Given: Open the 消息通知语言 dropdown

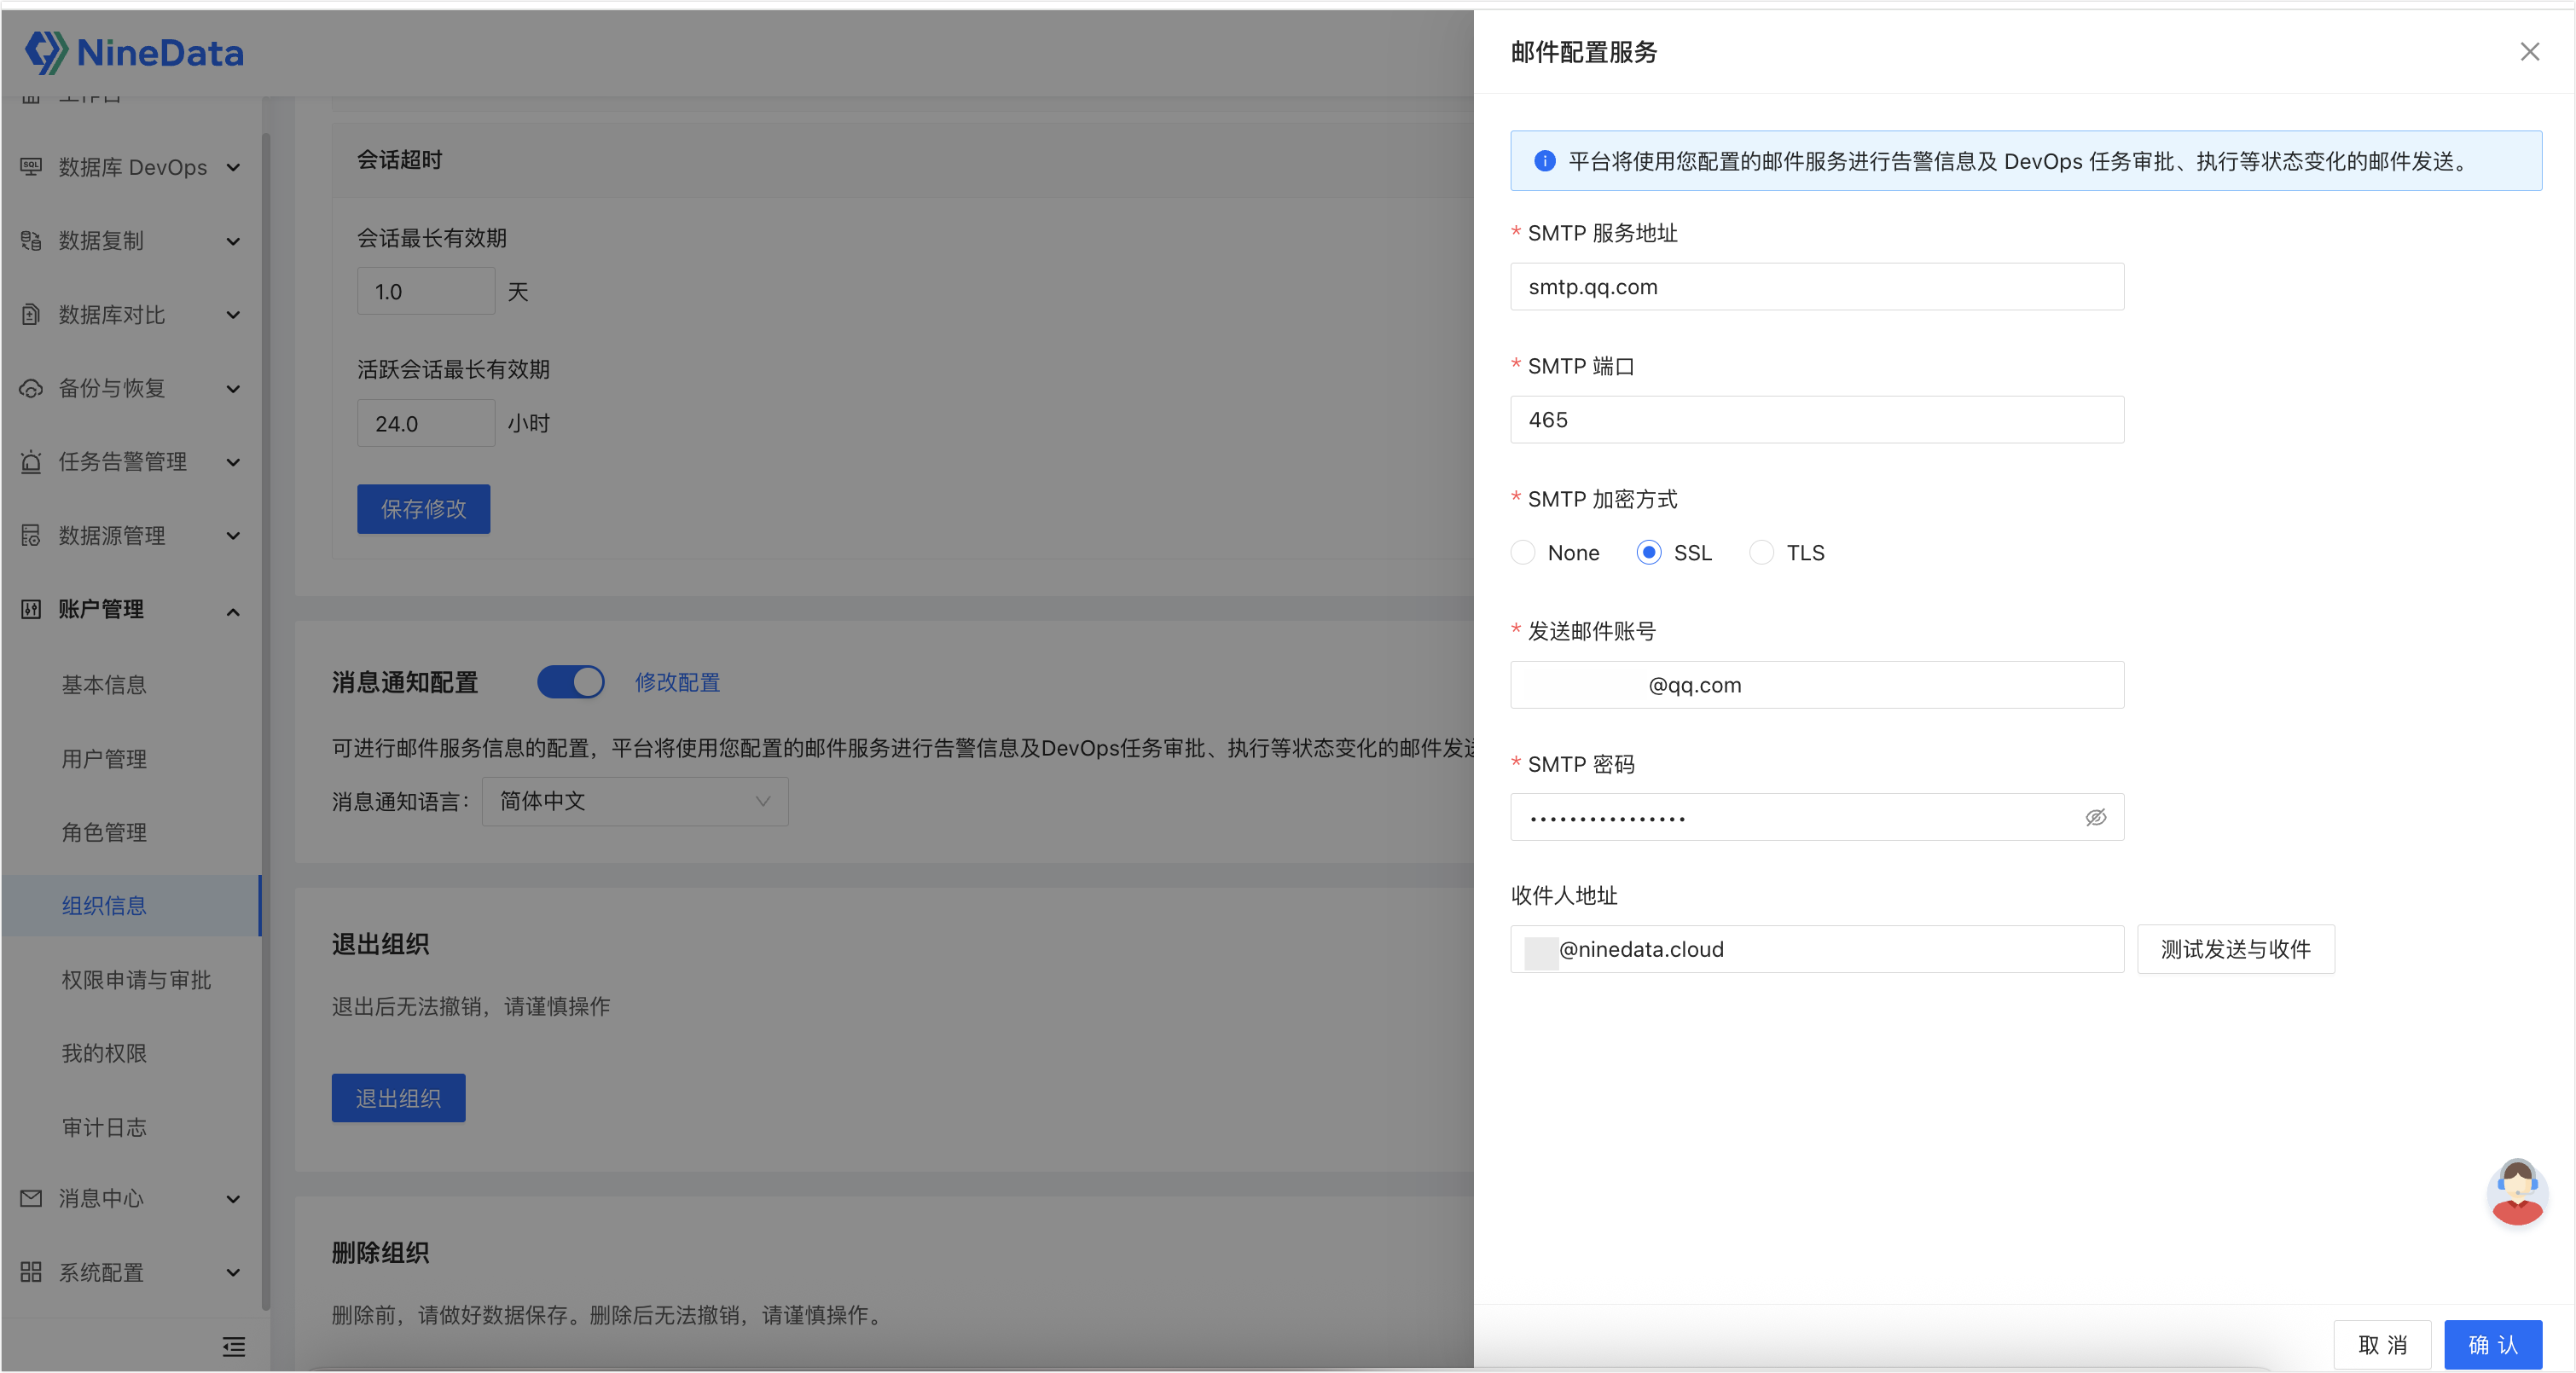Looking at the screenshot, I should (635, 802).
